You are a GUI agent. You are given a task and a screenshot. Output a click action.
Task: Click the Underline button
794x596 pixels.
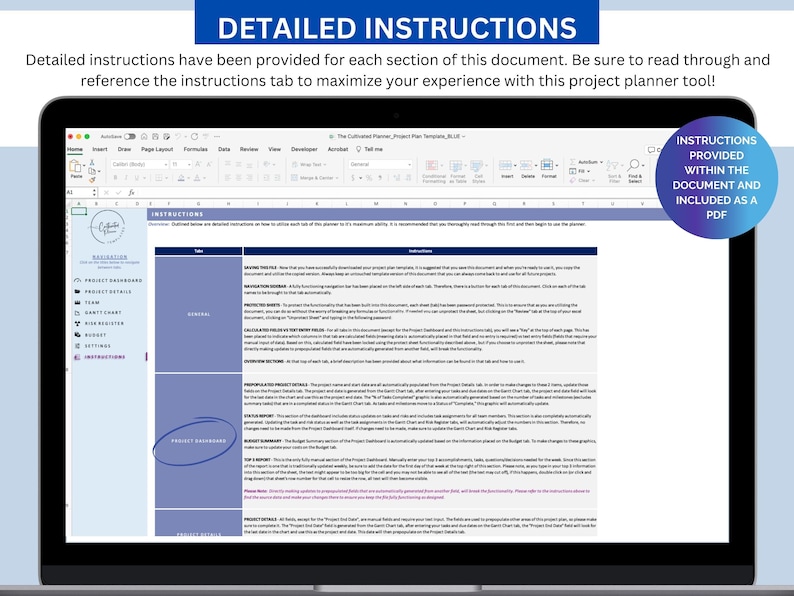pyautogui.click(x=136, y=178)
